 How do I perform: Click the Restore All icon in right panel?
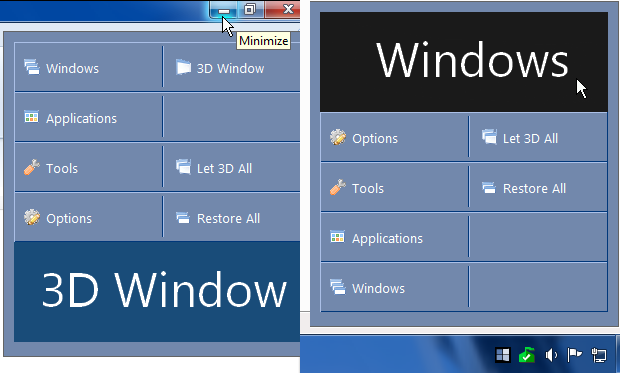[489, 187]
